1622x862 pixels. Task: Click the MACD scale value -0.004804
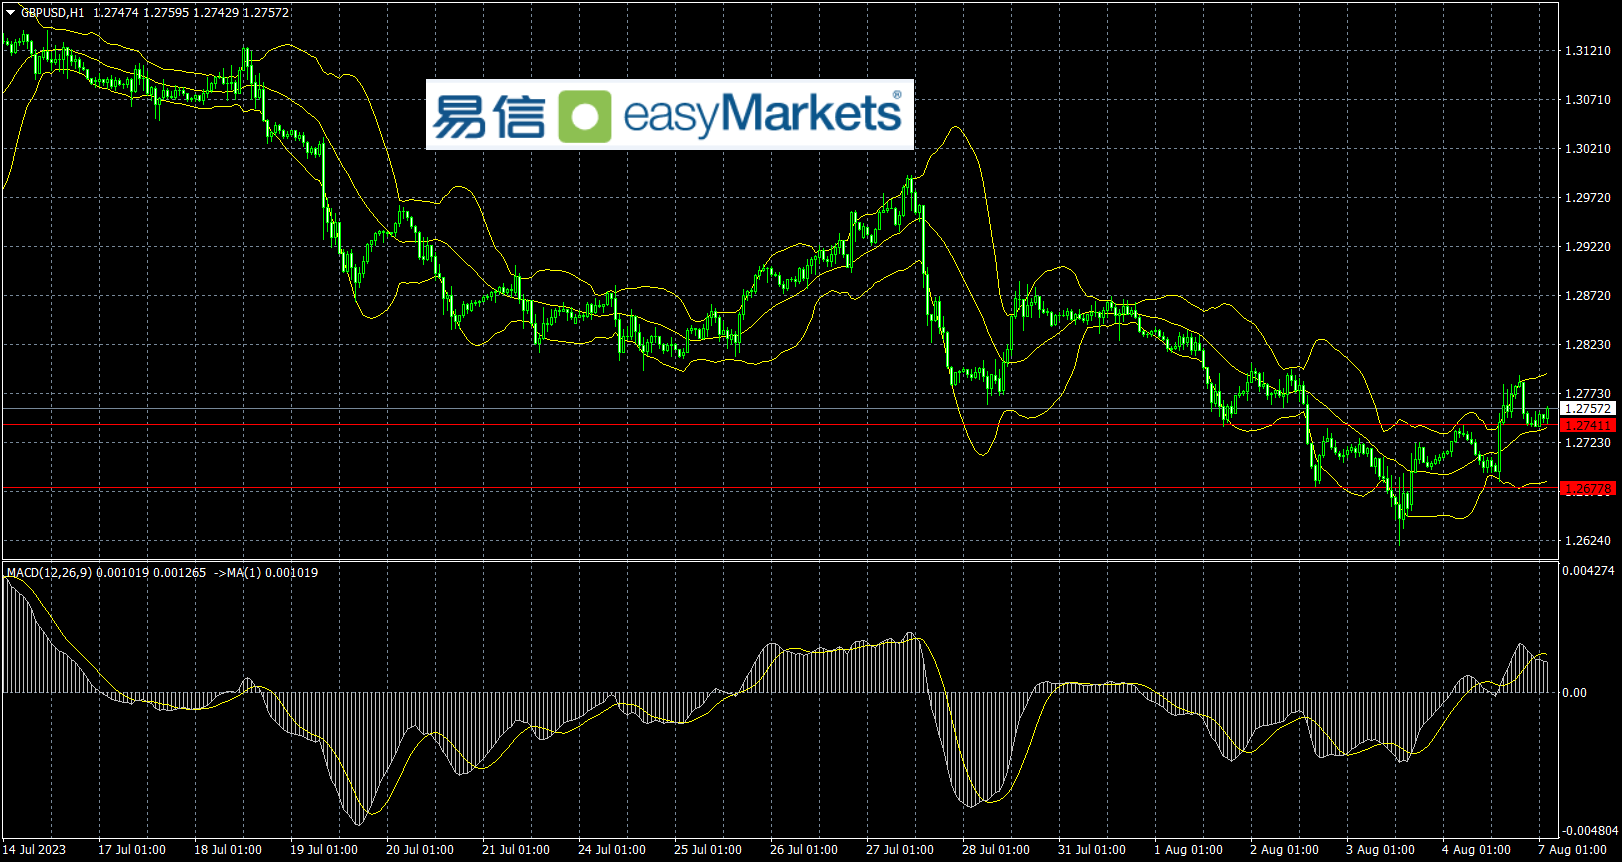[1590, 831]
